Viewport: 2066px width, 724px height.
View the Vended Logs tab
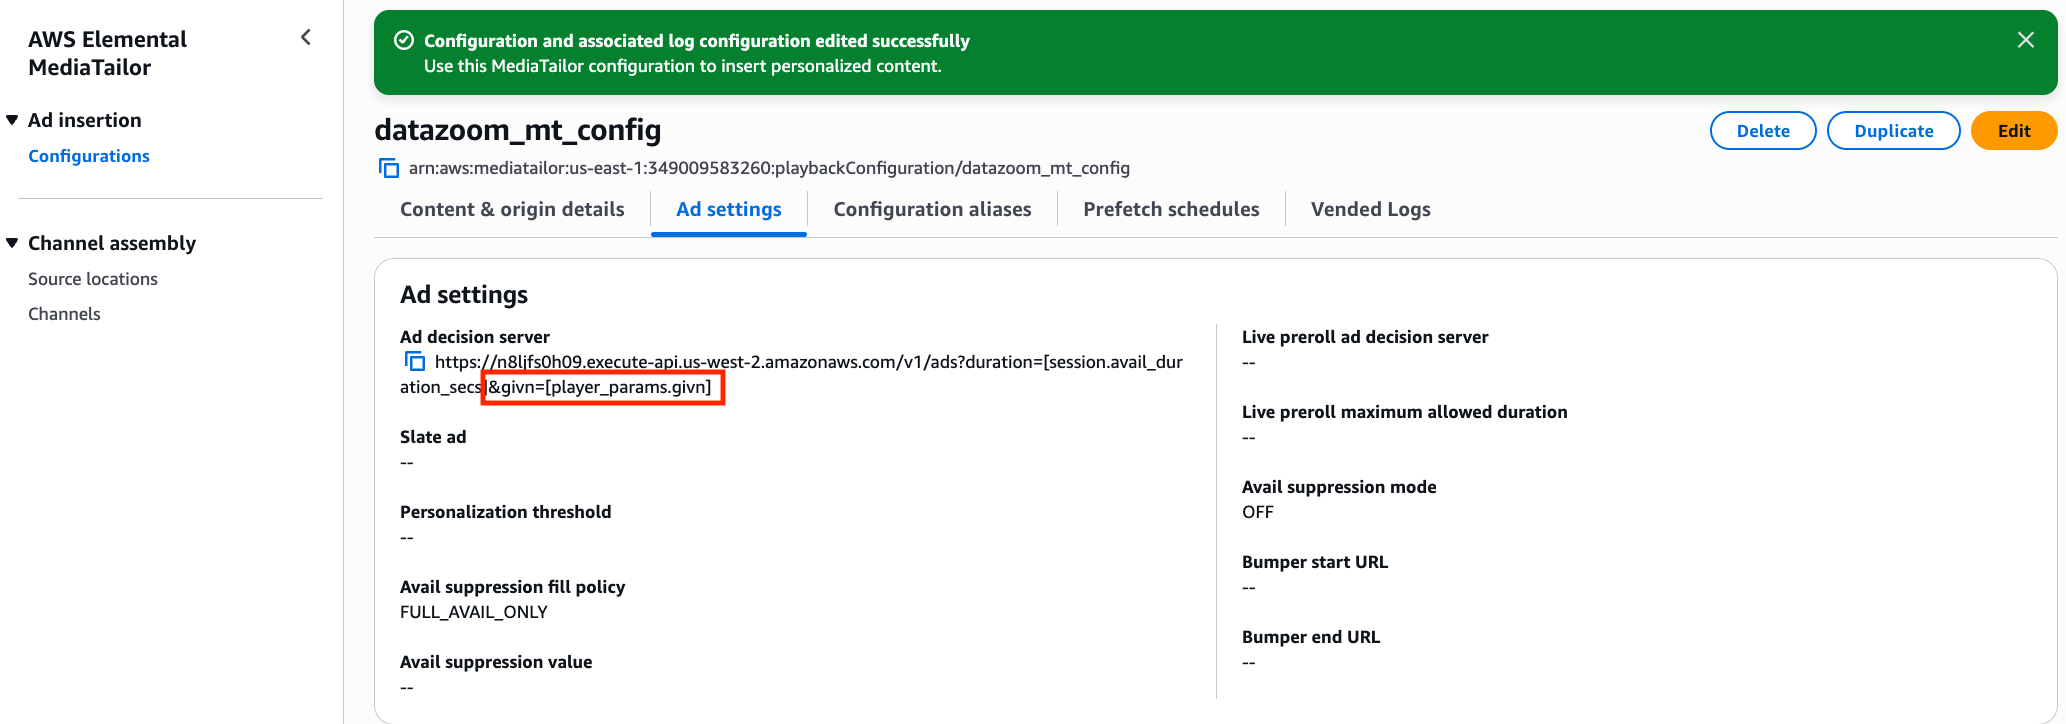pos(1370,209)
